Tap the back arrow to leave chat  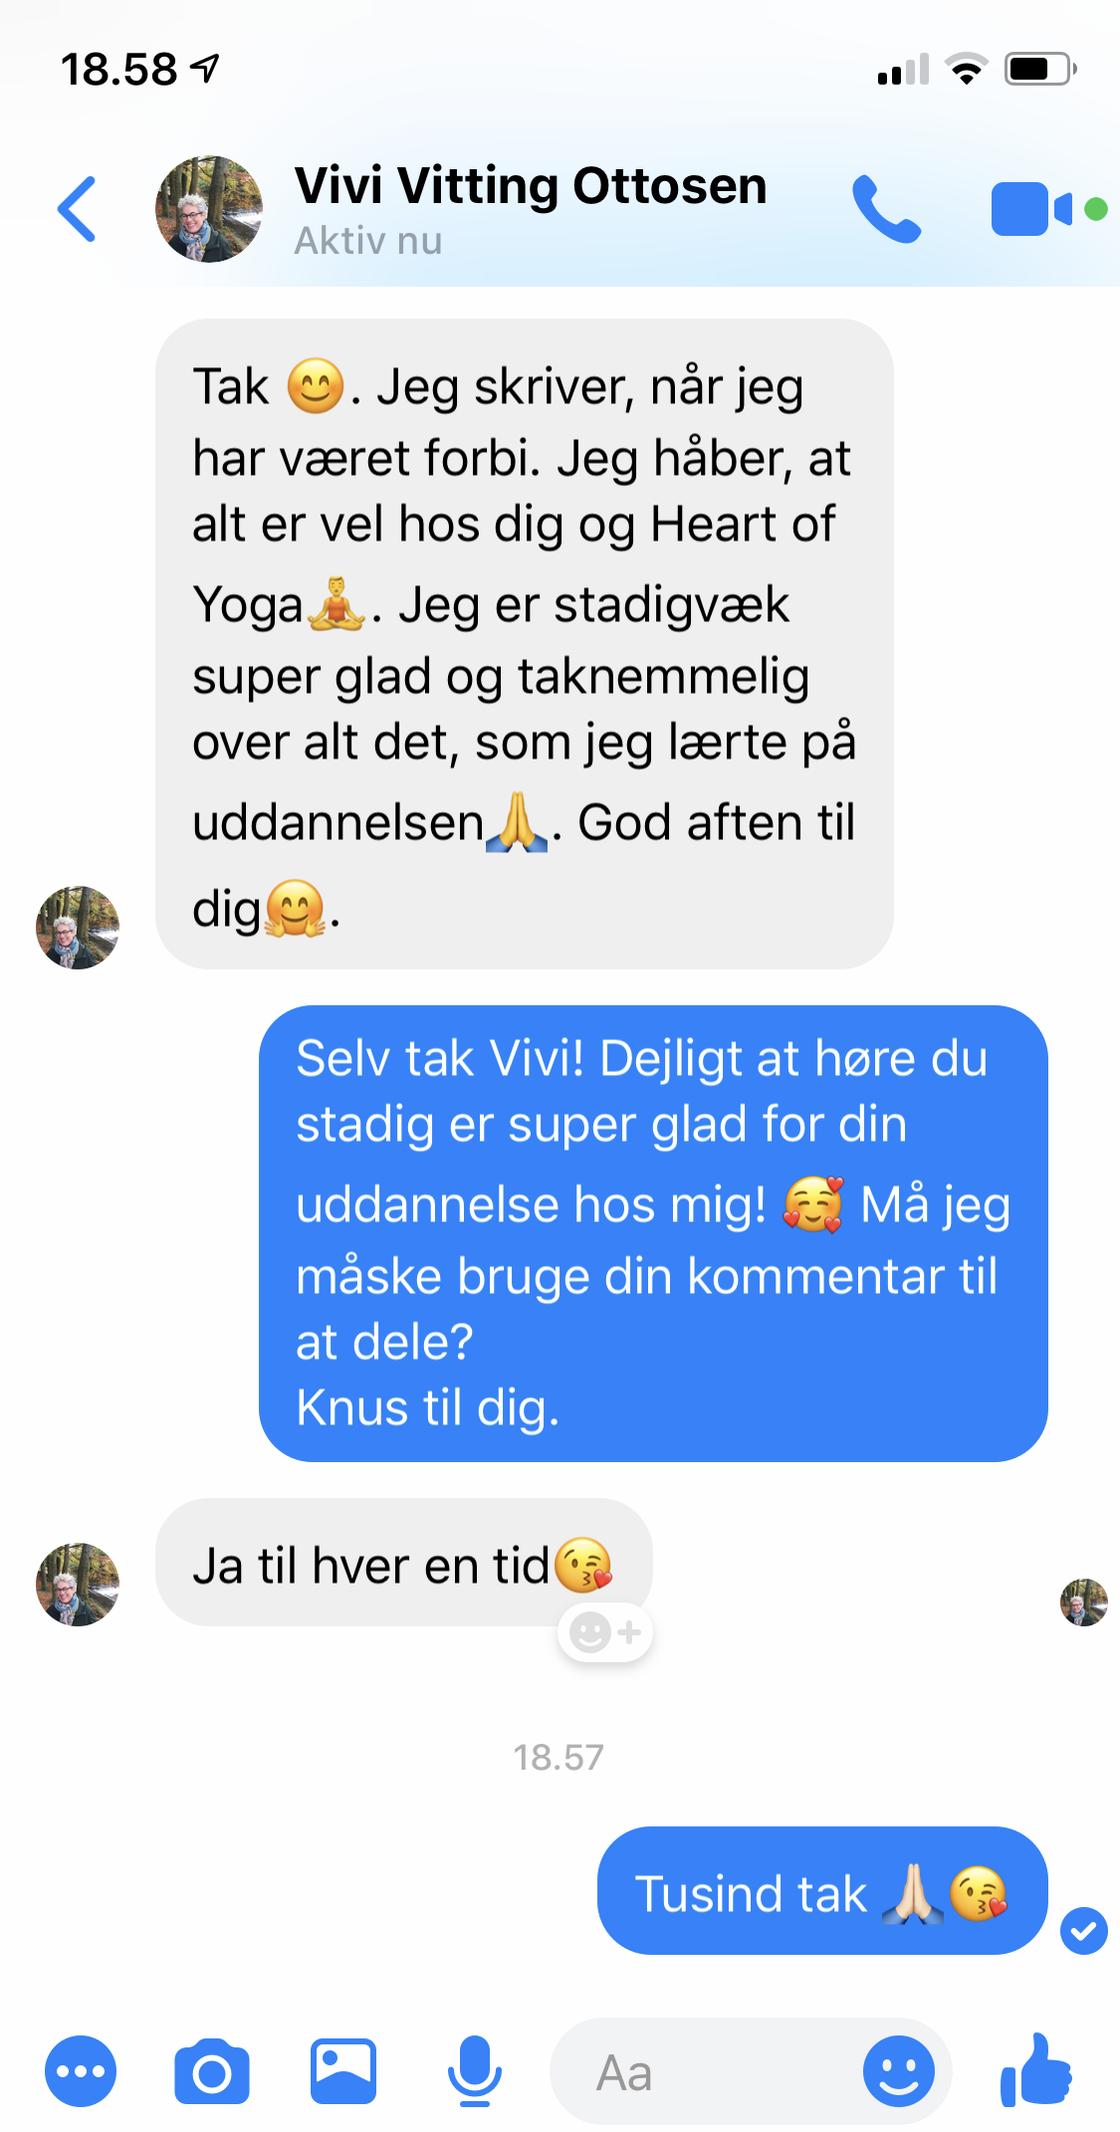coord(77,209)
